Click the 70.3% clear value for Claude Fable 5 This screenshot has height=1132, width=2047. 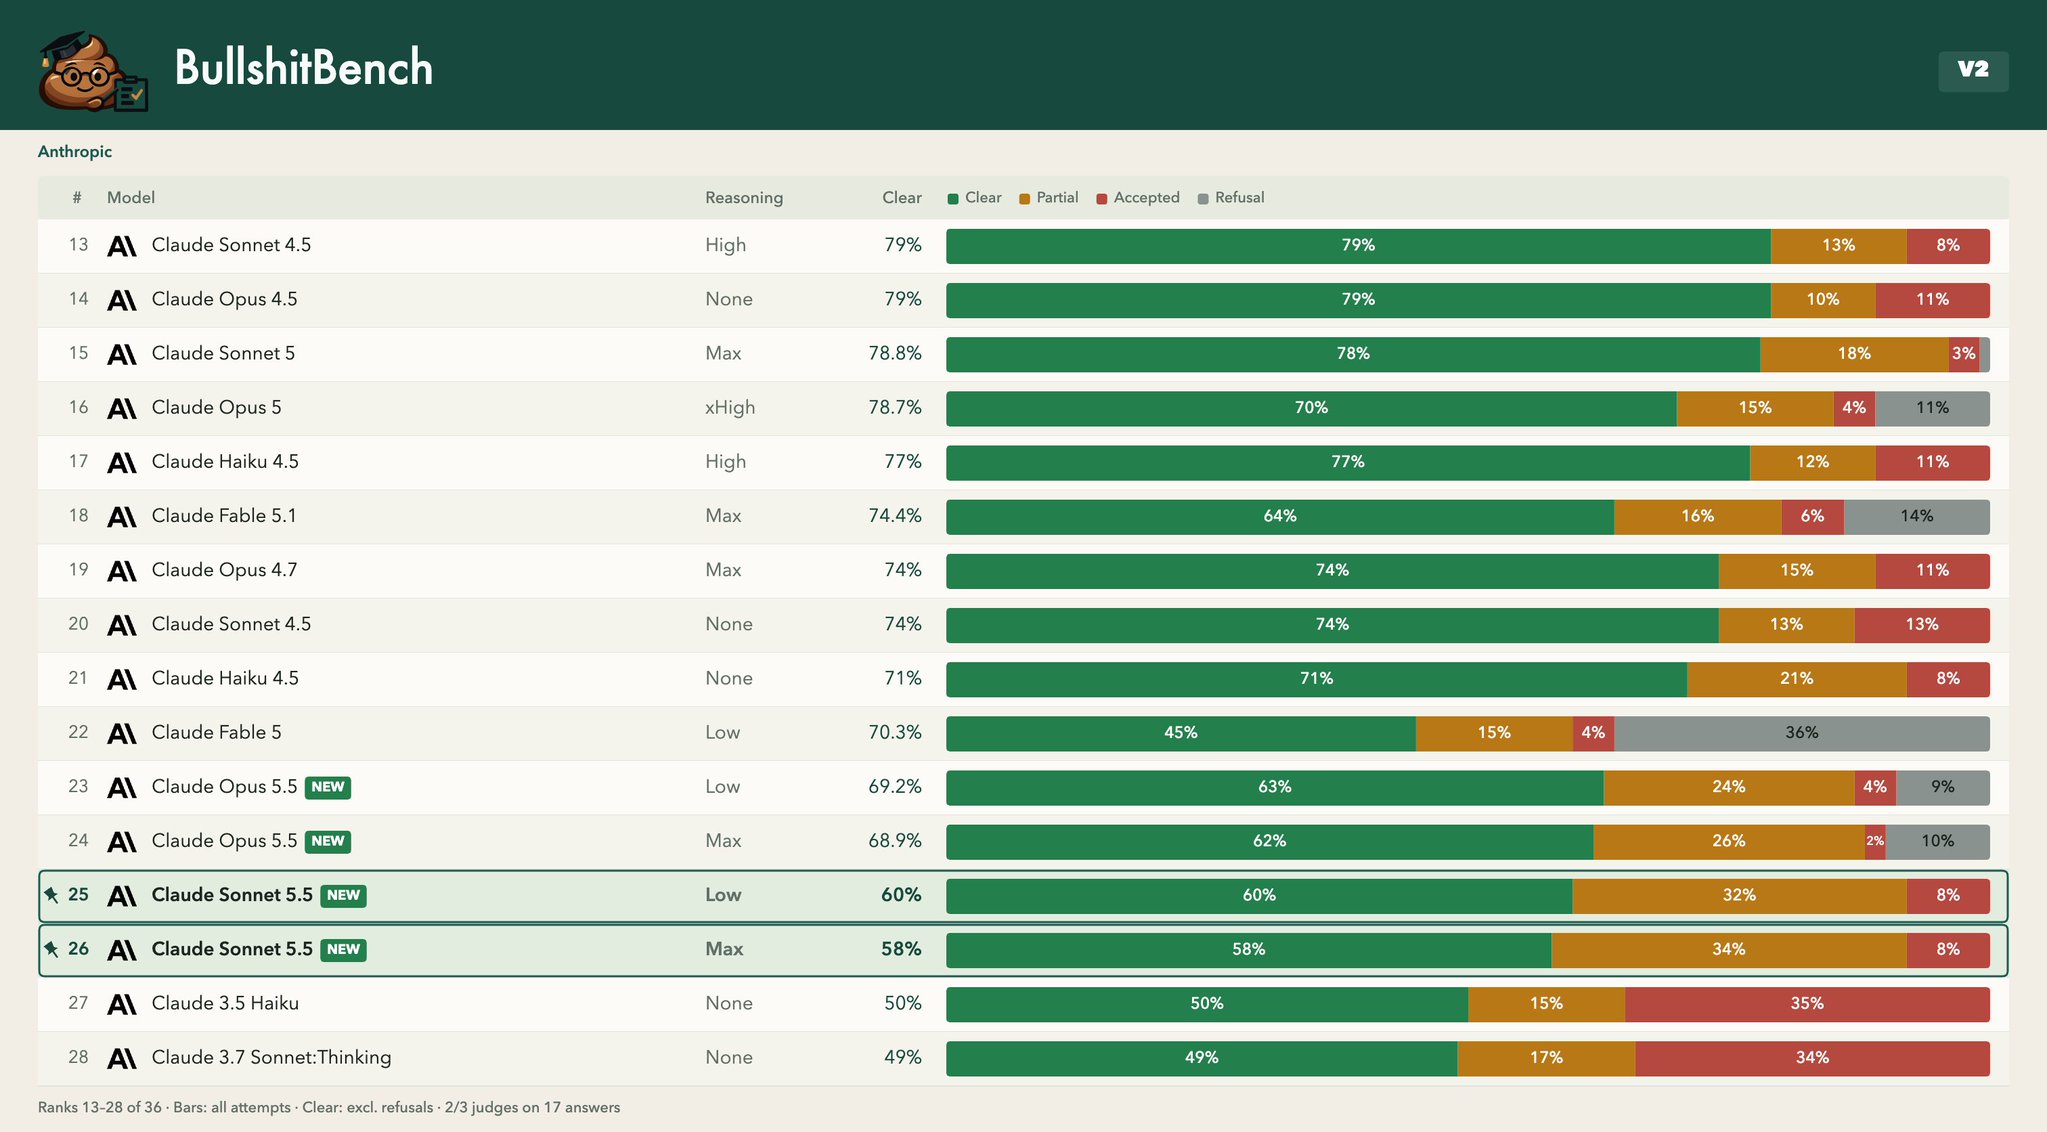[895, 733]
